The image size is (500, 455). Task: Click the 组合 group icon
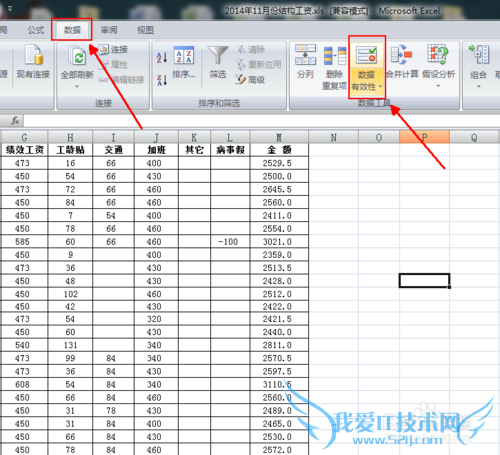[479, 55]
